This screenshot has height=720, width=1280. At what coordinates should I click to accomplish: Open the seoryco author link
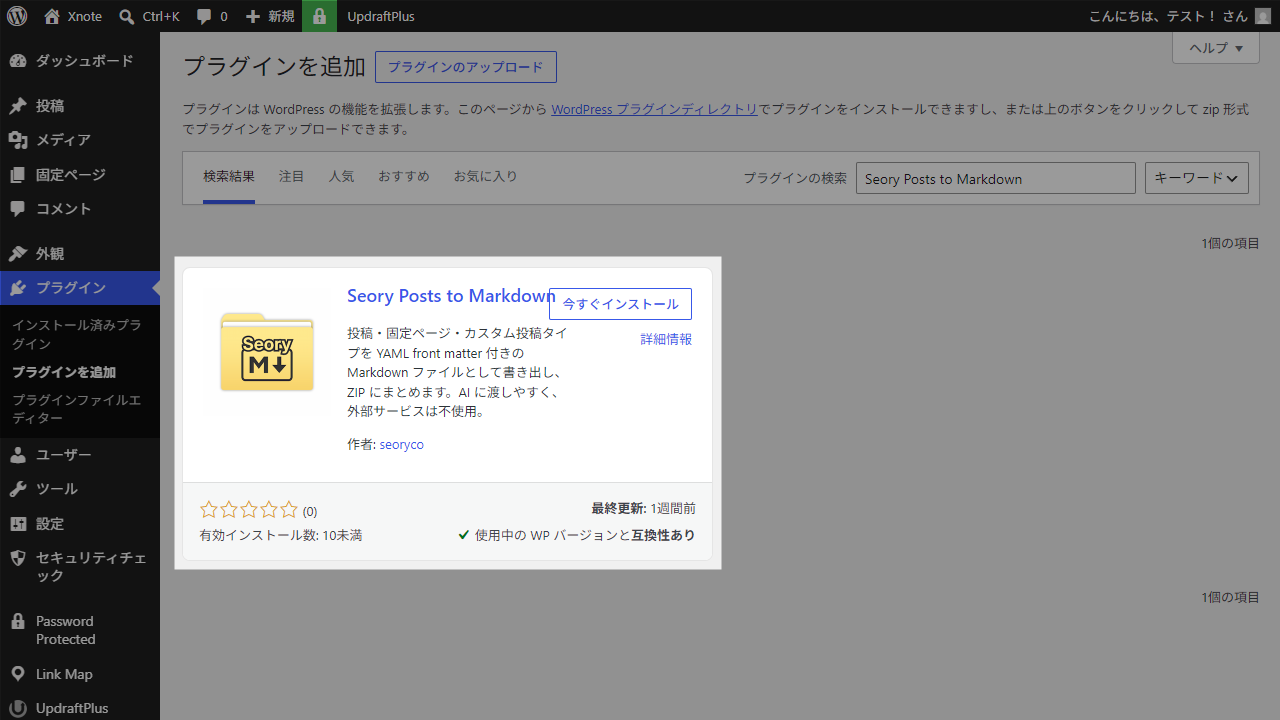coord(402,444)
